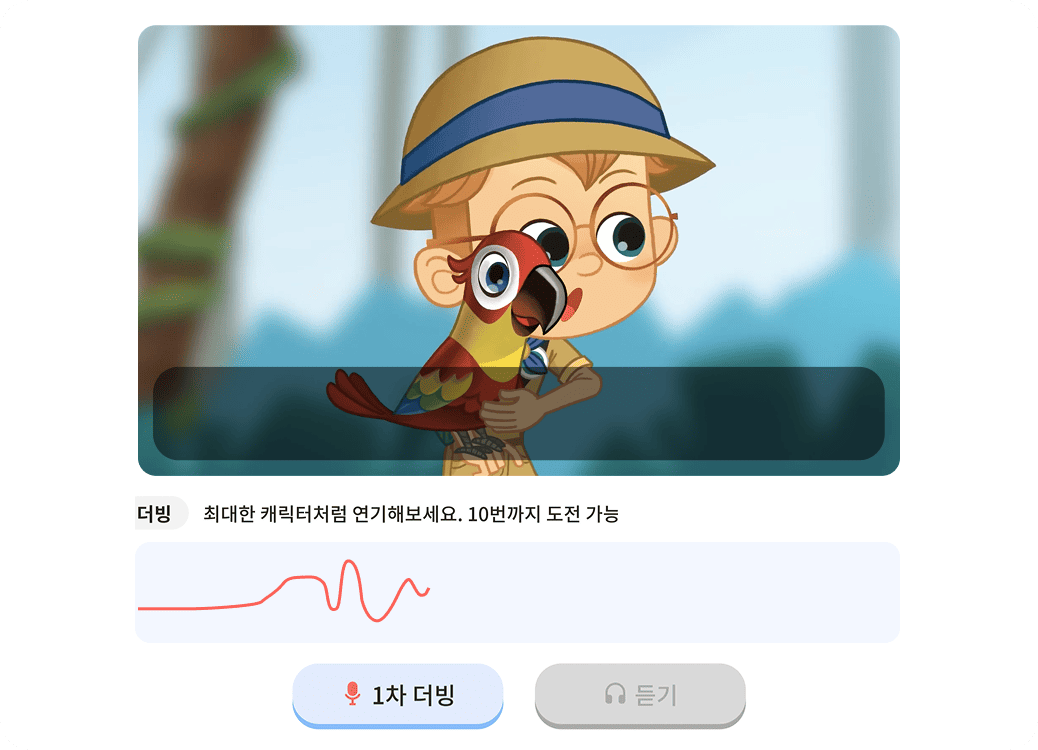Click the gray headphones icon
The width and height of the screenshot is (1038, 750).
point(615,694)
